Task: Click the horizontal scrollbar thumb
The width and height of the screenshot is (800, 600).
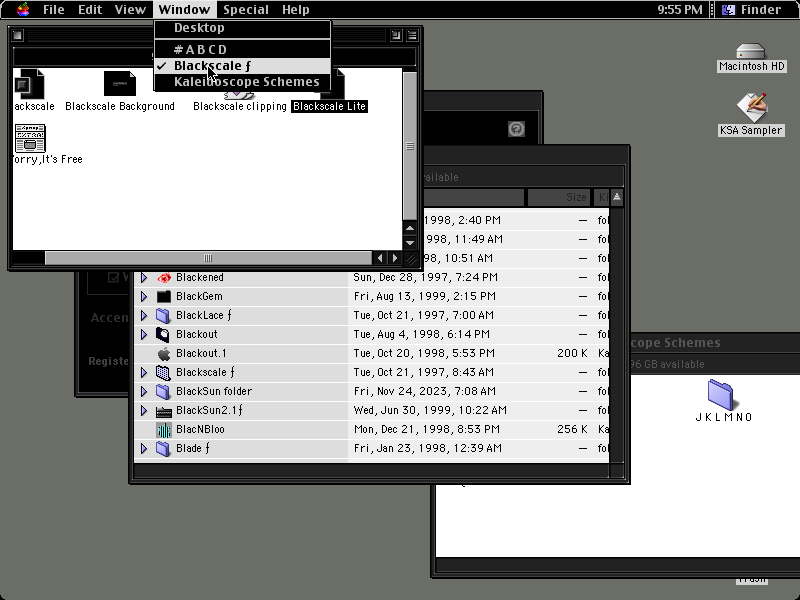Action: point(208,258)
